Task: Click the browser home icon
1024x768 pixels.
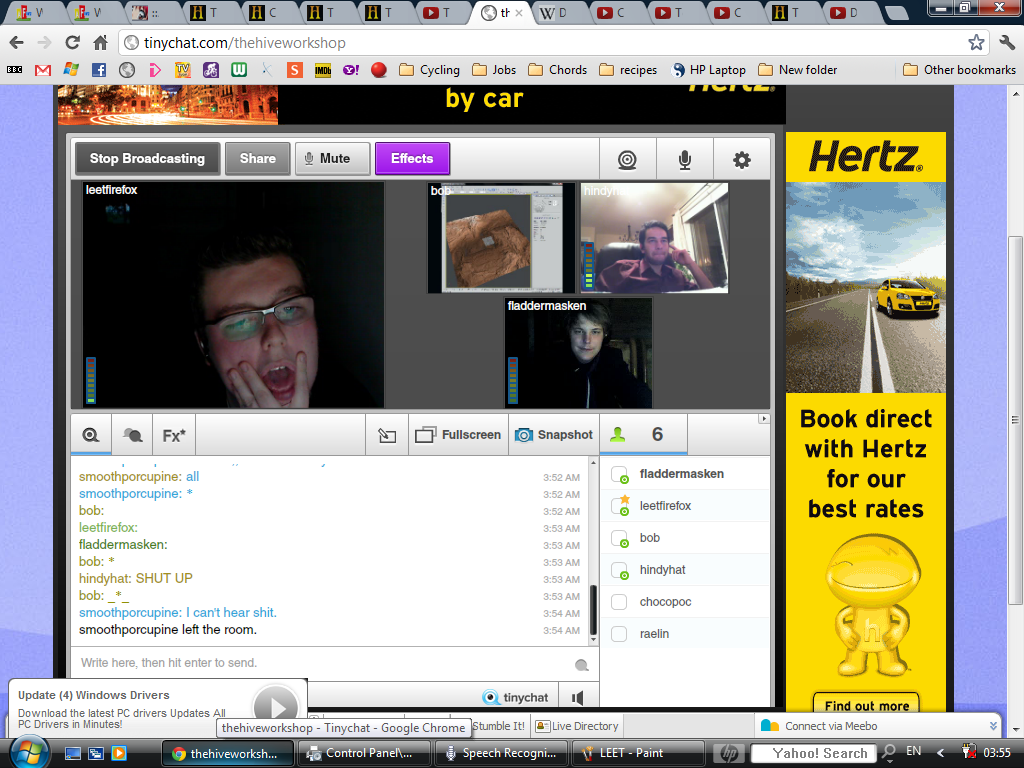Action: pos(100,43)
